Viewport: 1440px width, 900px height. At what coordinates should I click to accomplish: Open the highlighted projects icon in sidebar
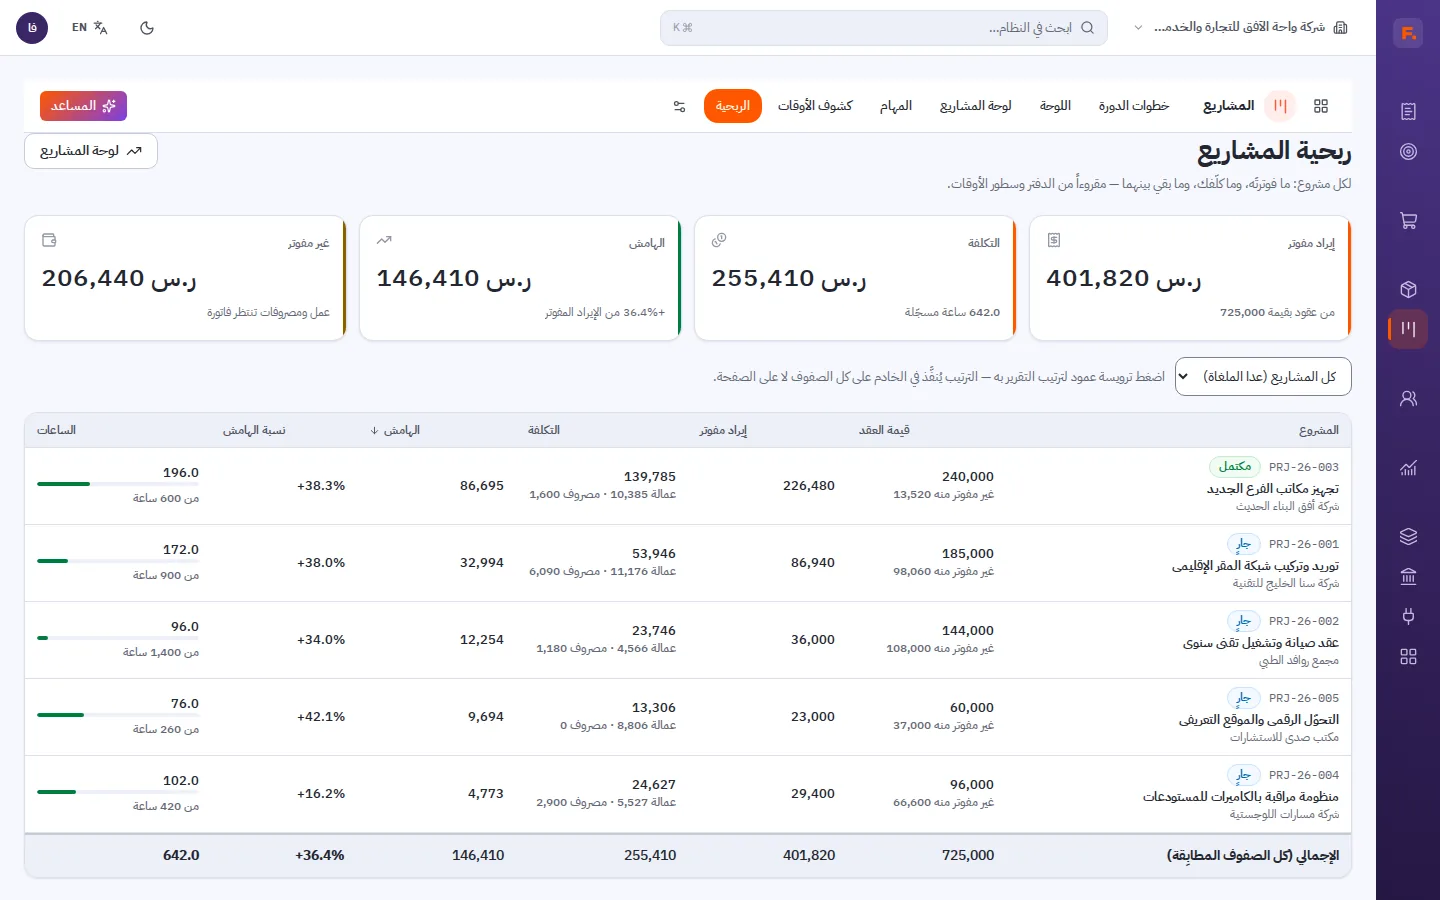click(1408, 329)
